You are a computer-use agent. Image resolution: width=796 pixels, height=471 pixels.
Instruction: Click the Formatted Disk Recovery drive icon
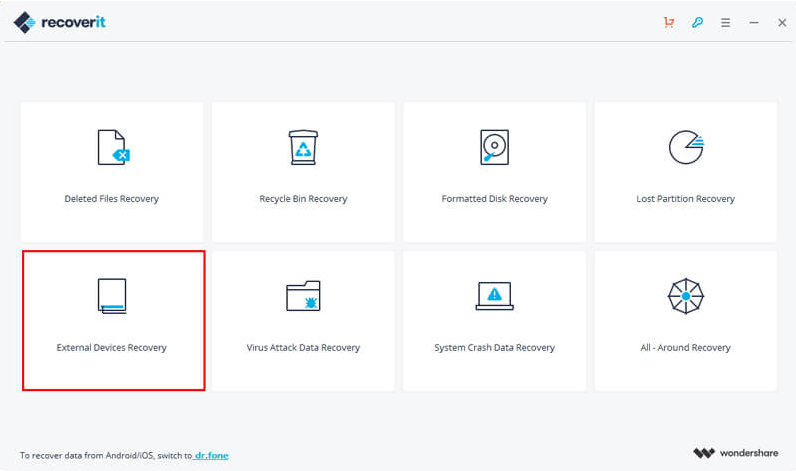coord(494,147)
